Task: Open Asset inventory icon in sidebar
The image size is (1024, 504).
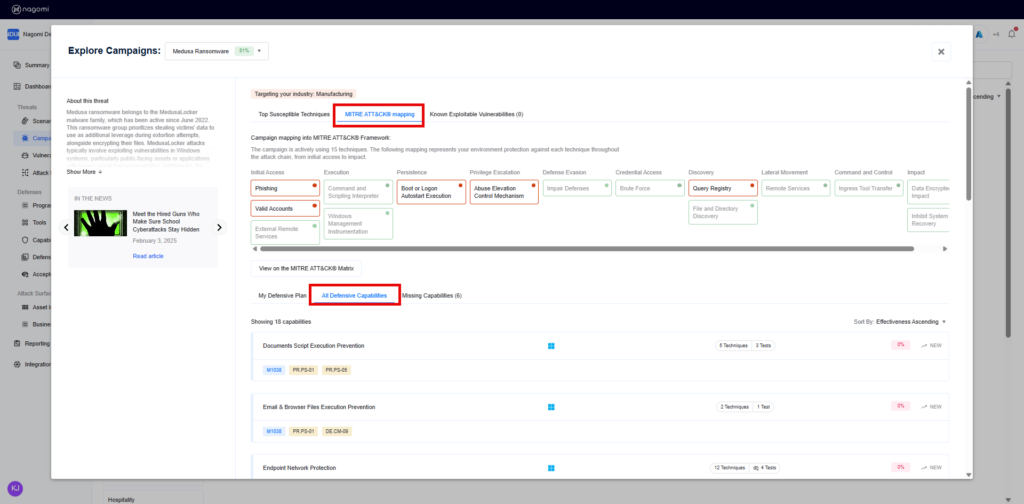Action: pos(25,307)
